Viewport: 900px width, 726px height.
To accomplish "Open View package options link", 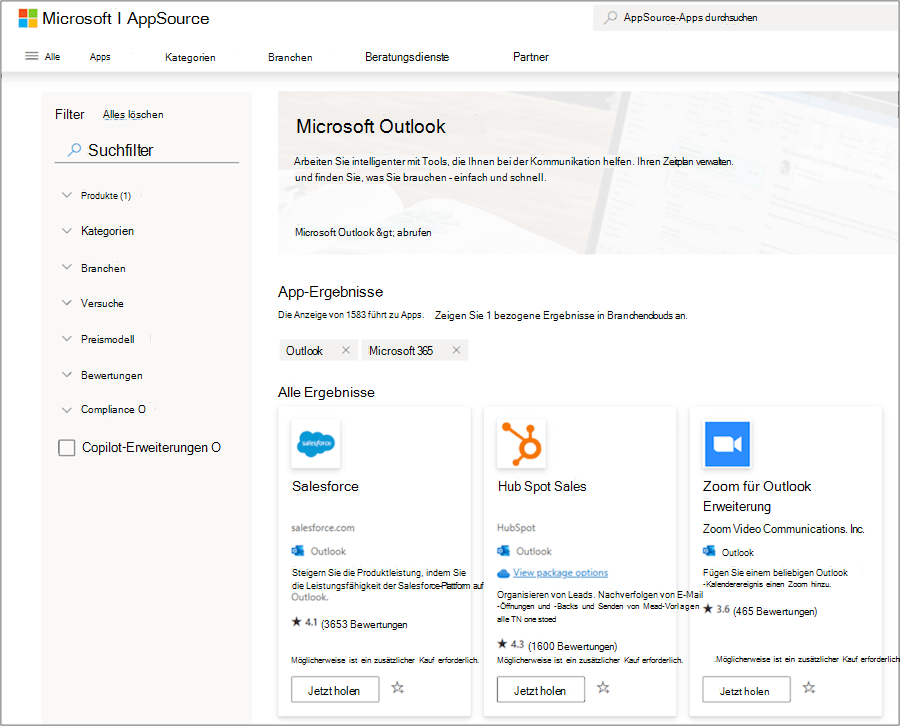I will click(560, 573).
